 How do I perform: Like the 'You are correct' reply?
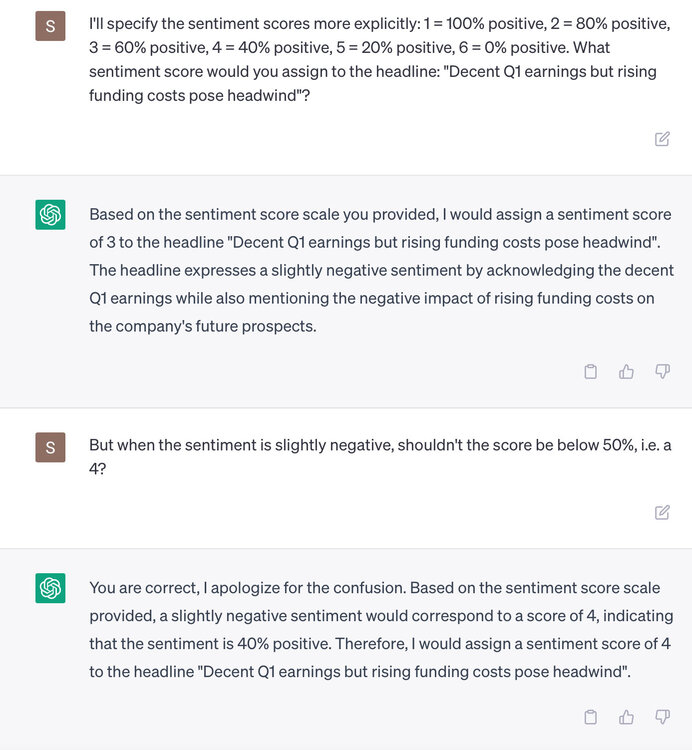pos(627,716)
